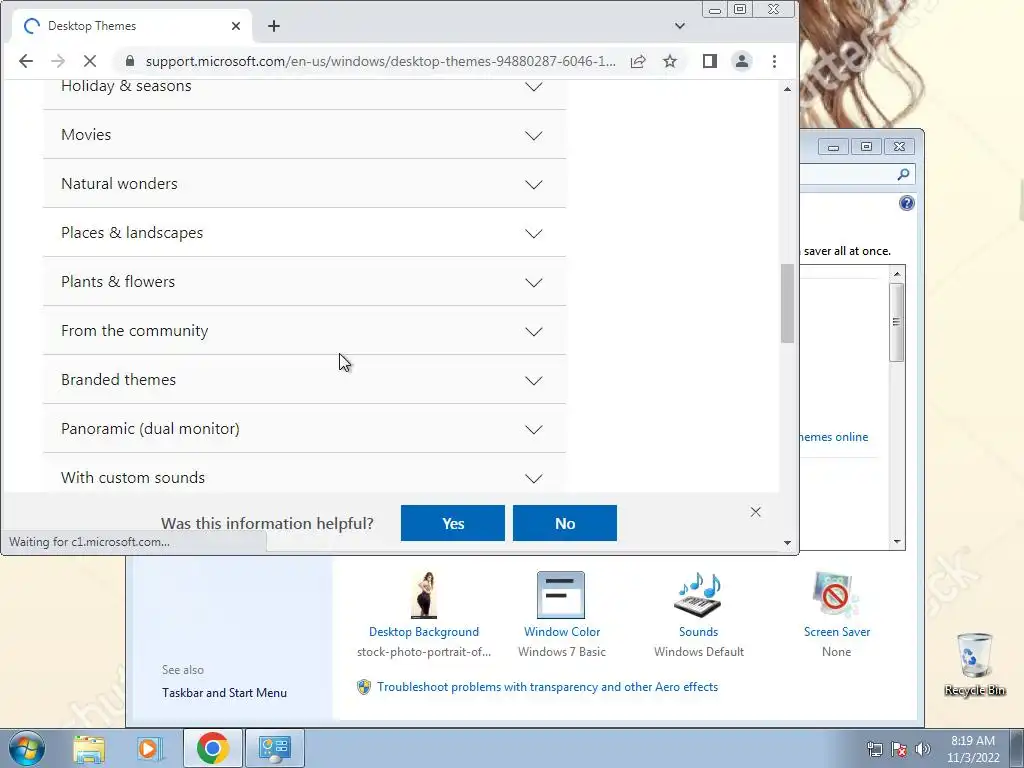Image resolution: width=1024 pixels, height=768 pixels.
Task: Dismiss the feedback bar with X
Action: [756, 512]
